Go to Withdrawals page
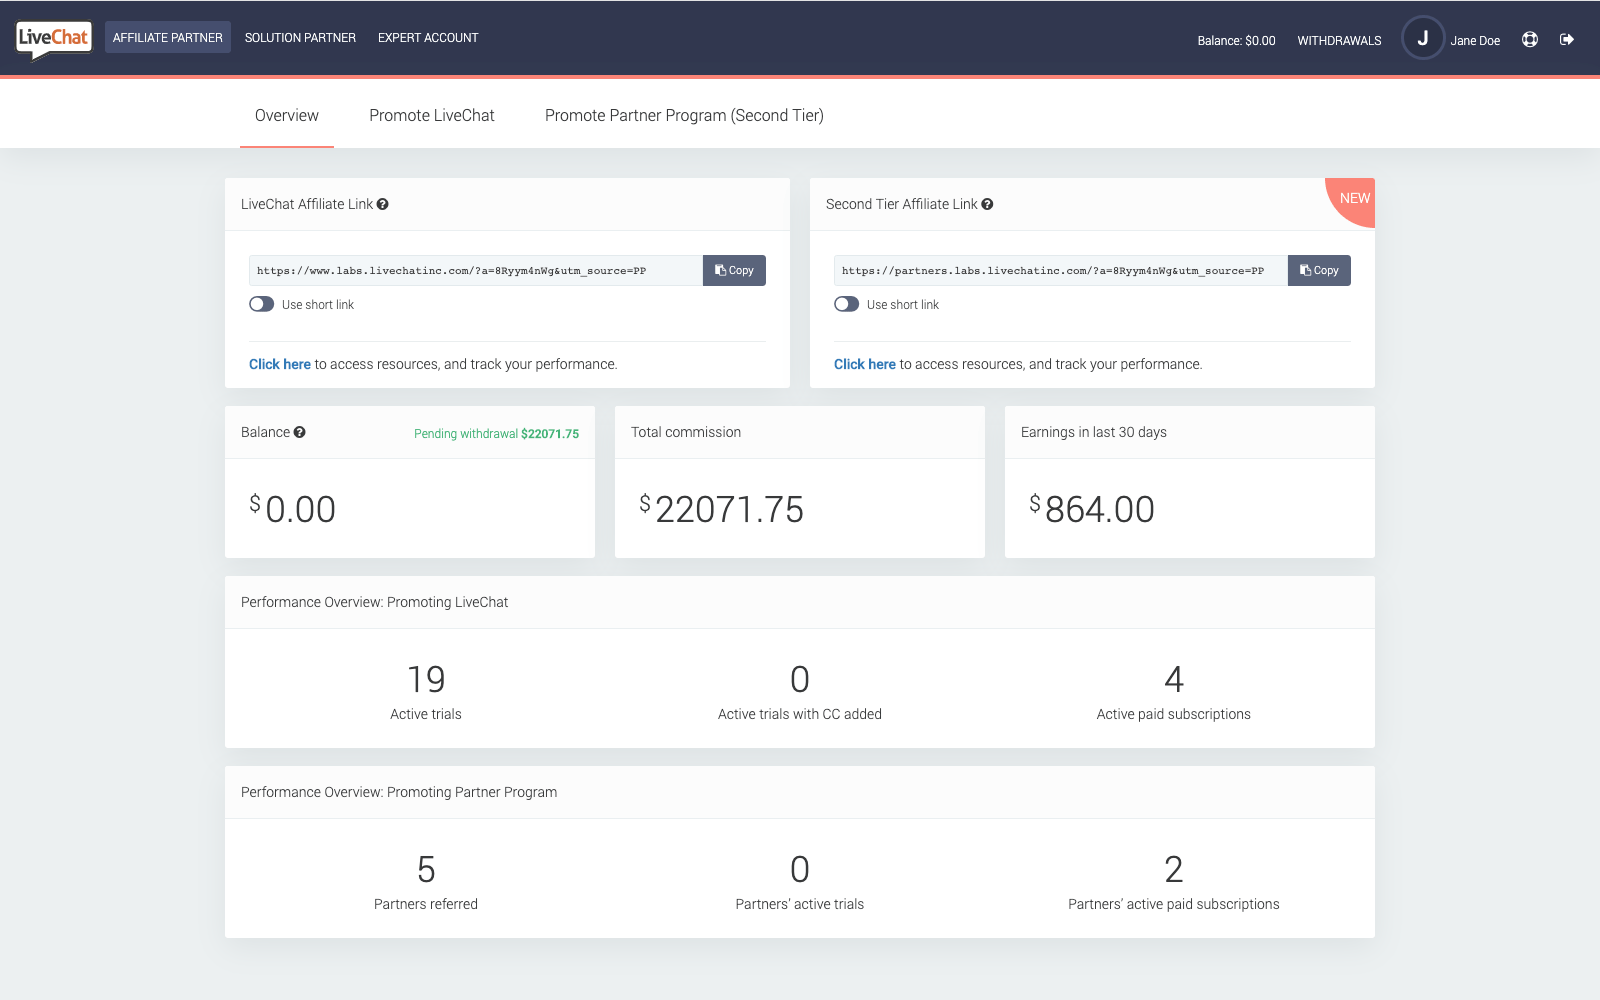The width and height of the screenshot is (1600, 1000). coord(1339,41)
